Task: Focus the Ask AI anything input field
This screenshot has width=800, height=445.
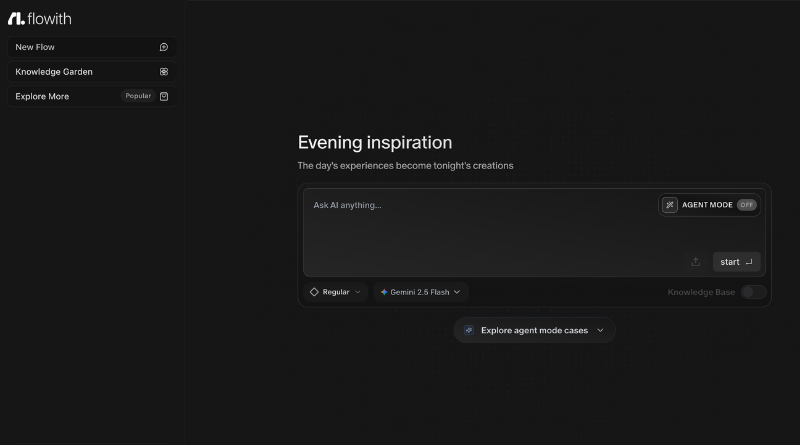Action: tap(470, 225)
